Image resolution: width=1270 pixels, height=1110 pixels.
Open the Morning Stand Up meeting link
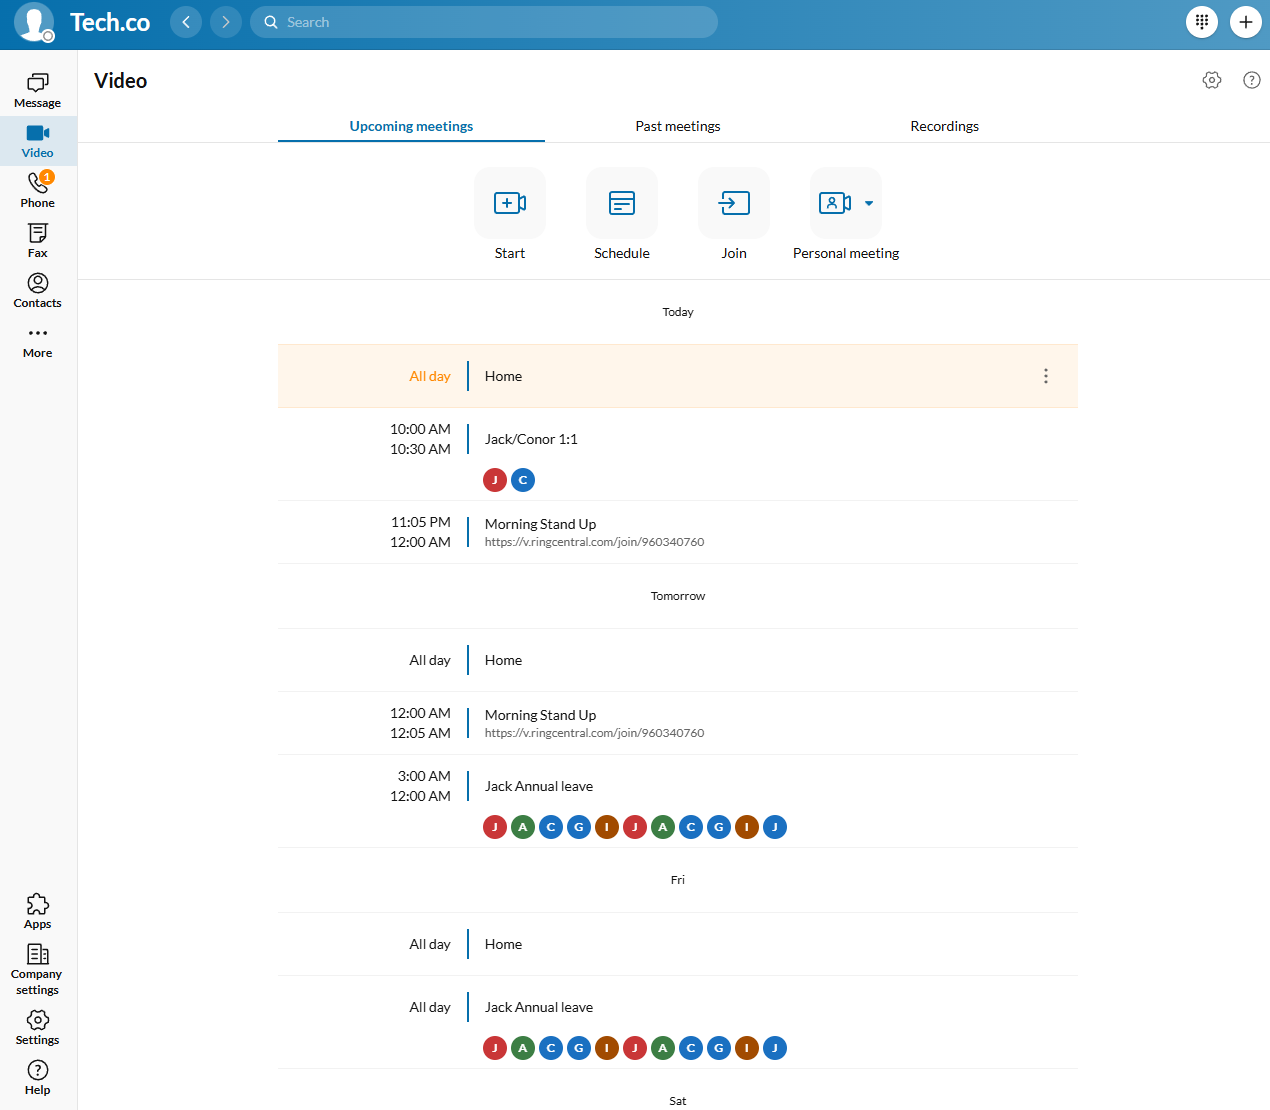(x=594, y=541)
